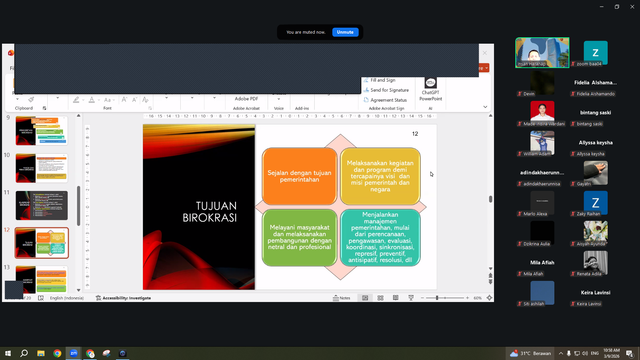The image size is (640, 360).
Task: Select slide 11 thumbnail
Action: click(x=42, y=205)
